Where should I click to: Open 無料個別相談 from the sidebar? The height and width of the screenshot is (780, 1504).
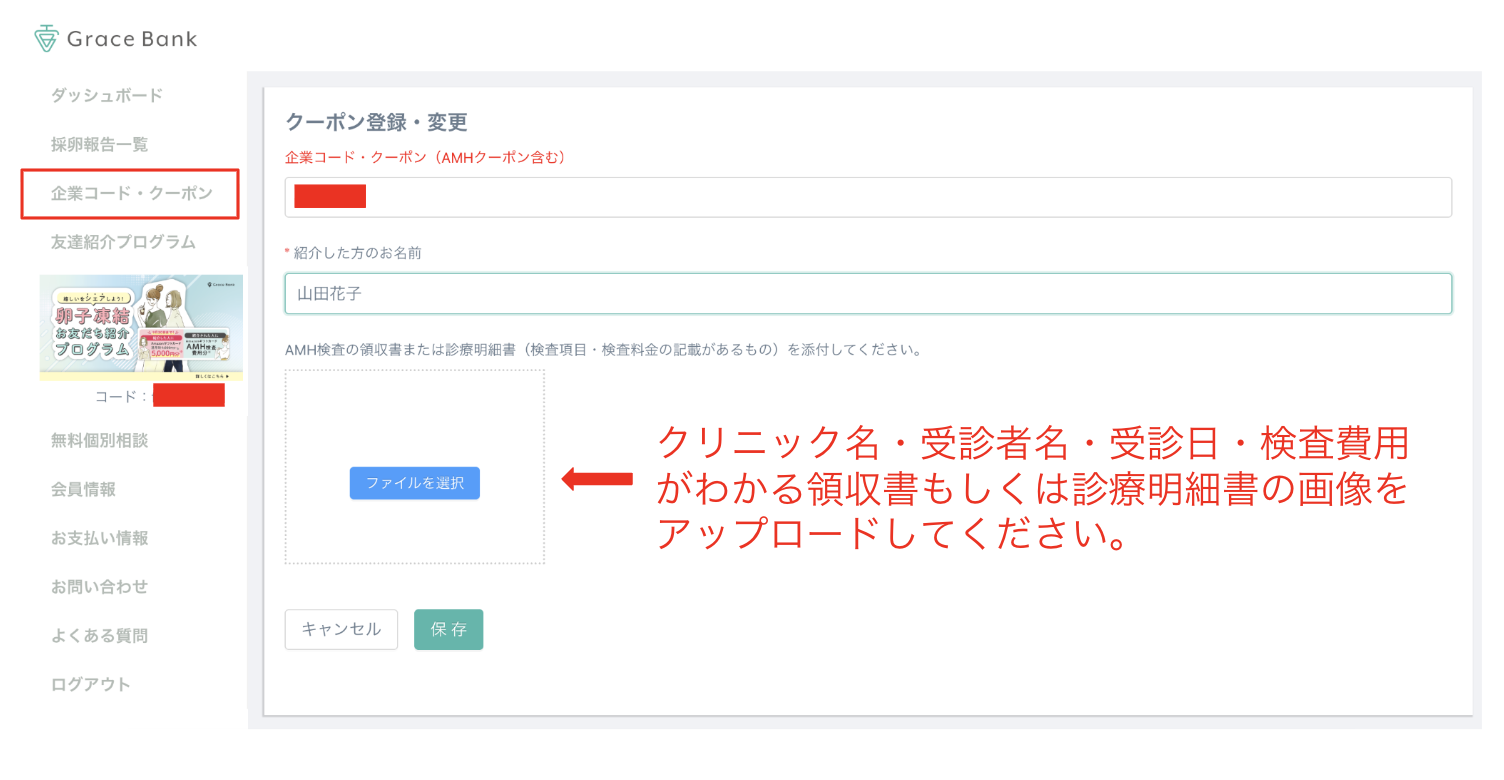pyautogui.click(x=100, y=440)
